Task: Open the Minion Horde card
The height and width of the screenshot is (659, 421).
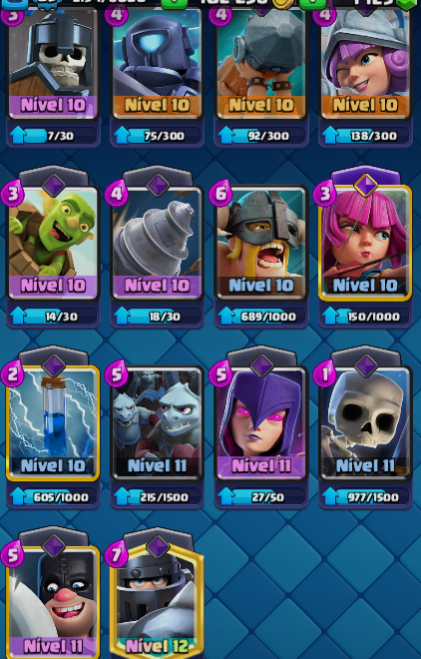Action: click(x=157, y=423)
